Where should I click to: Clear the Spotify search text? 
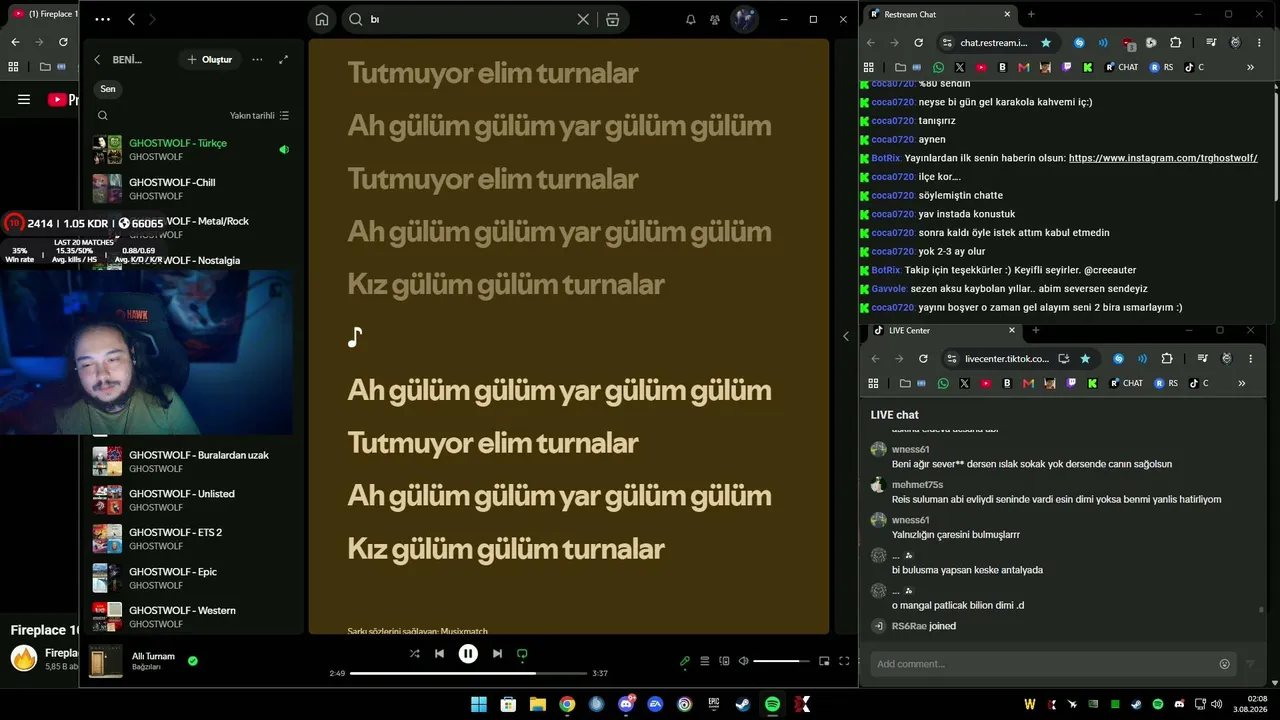point(583,19)
